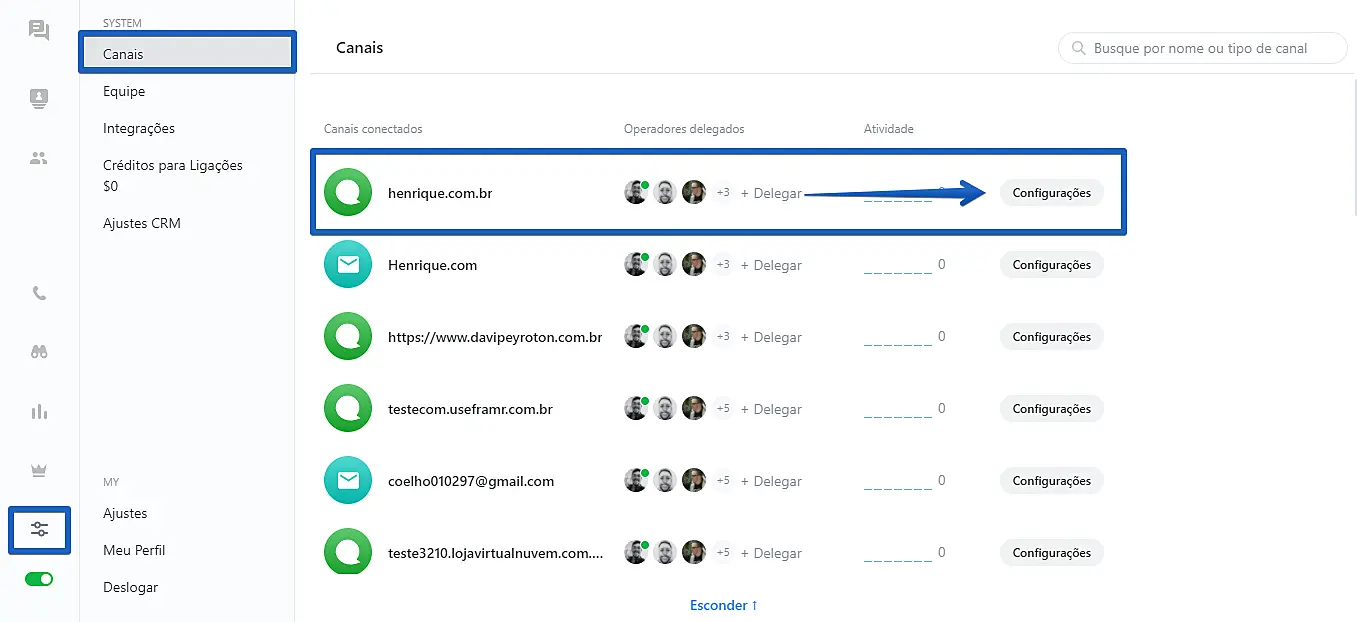Click the crown upgrade icon
Viewport: 1357px width, 622px height.
39,471
